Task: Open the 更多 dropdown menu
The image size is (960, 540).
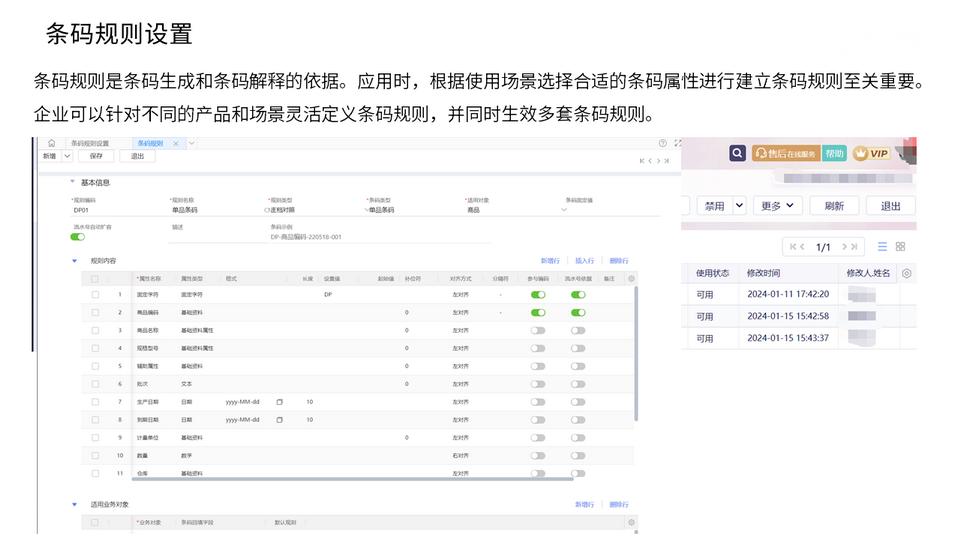Action: tap(781, 205)
